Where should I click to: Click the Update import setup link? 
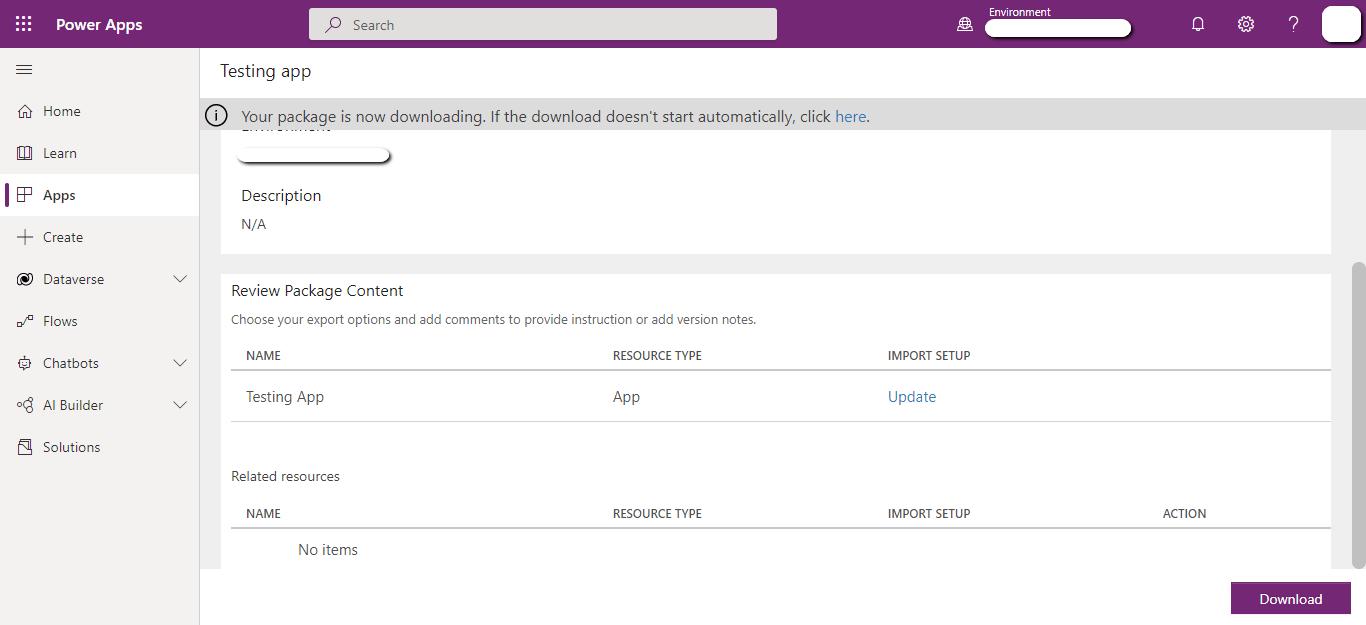click(x=912, y=396)
